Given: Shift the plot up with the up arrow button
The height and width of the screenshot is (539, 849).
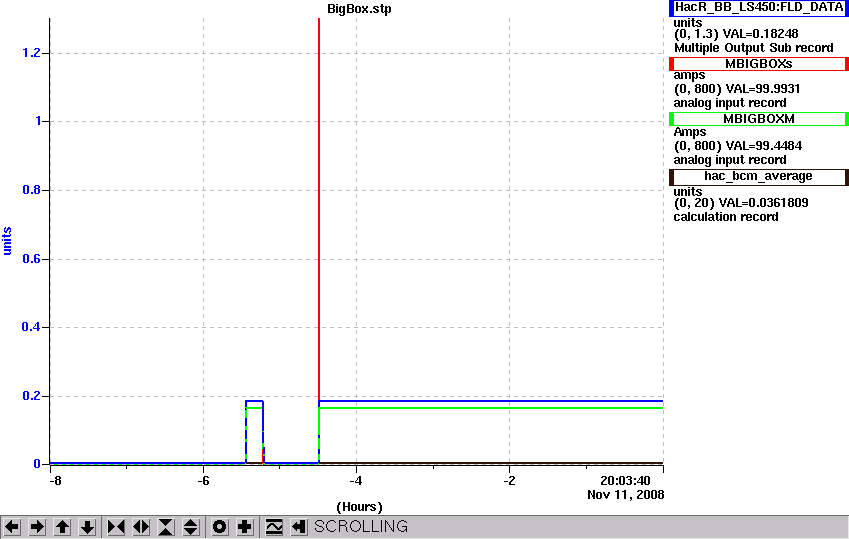Looking at the screenshot, I should point(62,527).
